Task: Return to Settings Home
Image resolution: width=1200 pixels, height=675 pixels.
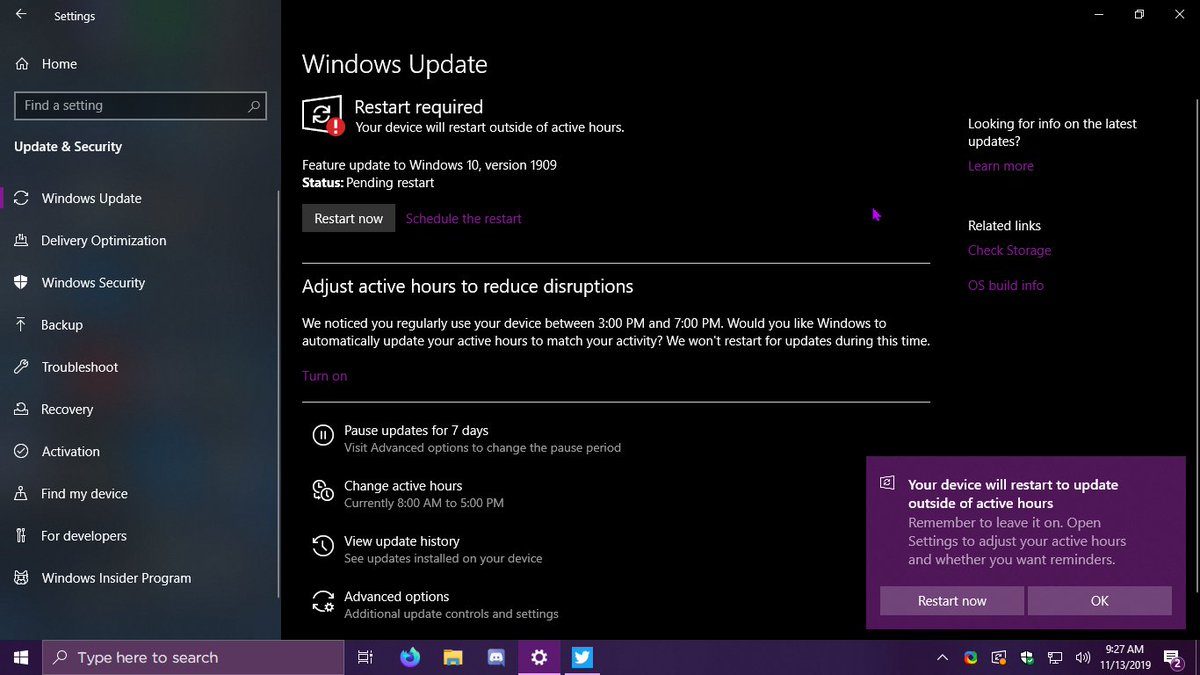Action: click(60, 63)
